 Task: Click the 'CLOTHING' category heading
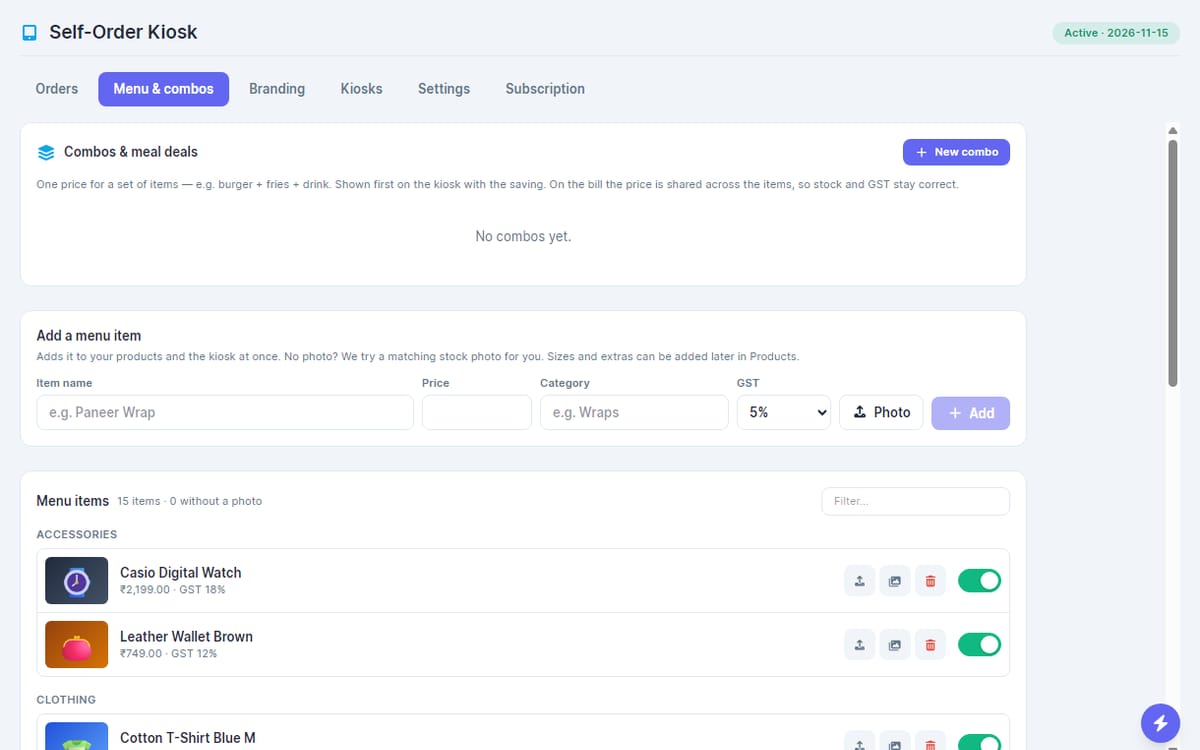point(66,700)
